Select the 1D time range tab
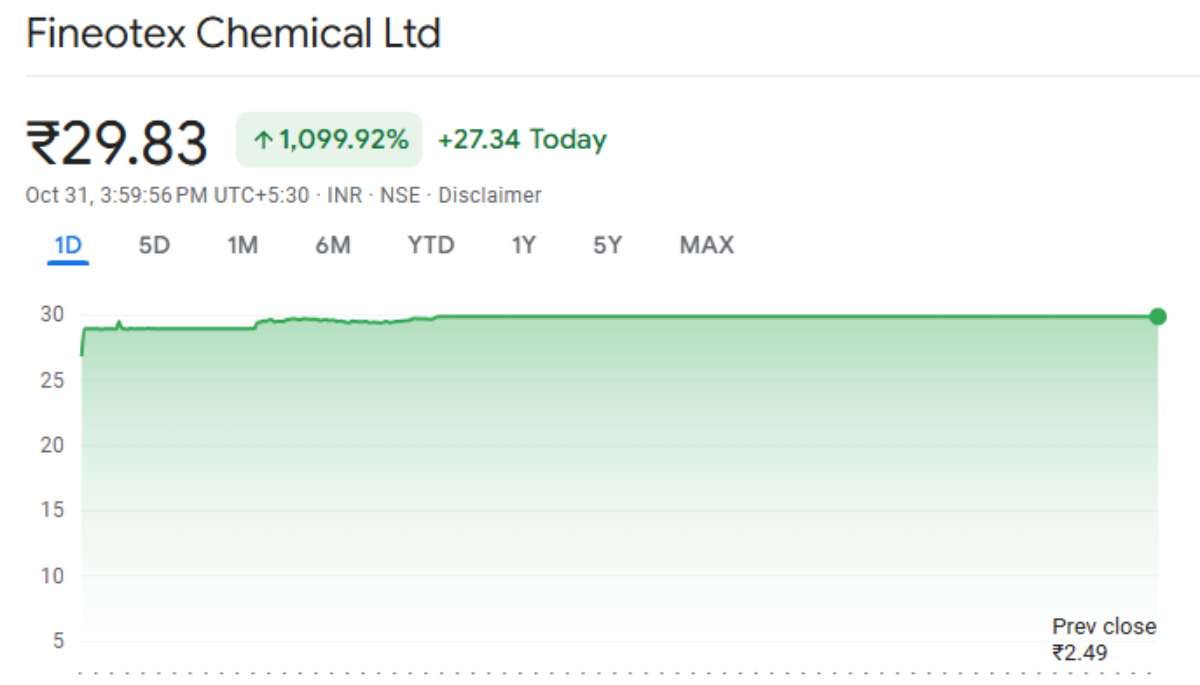The image size is (1200, 685). [65, 244]
